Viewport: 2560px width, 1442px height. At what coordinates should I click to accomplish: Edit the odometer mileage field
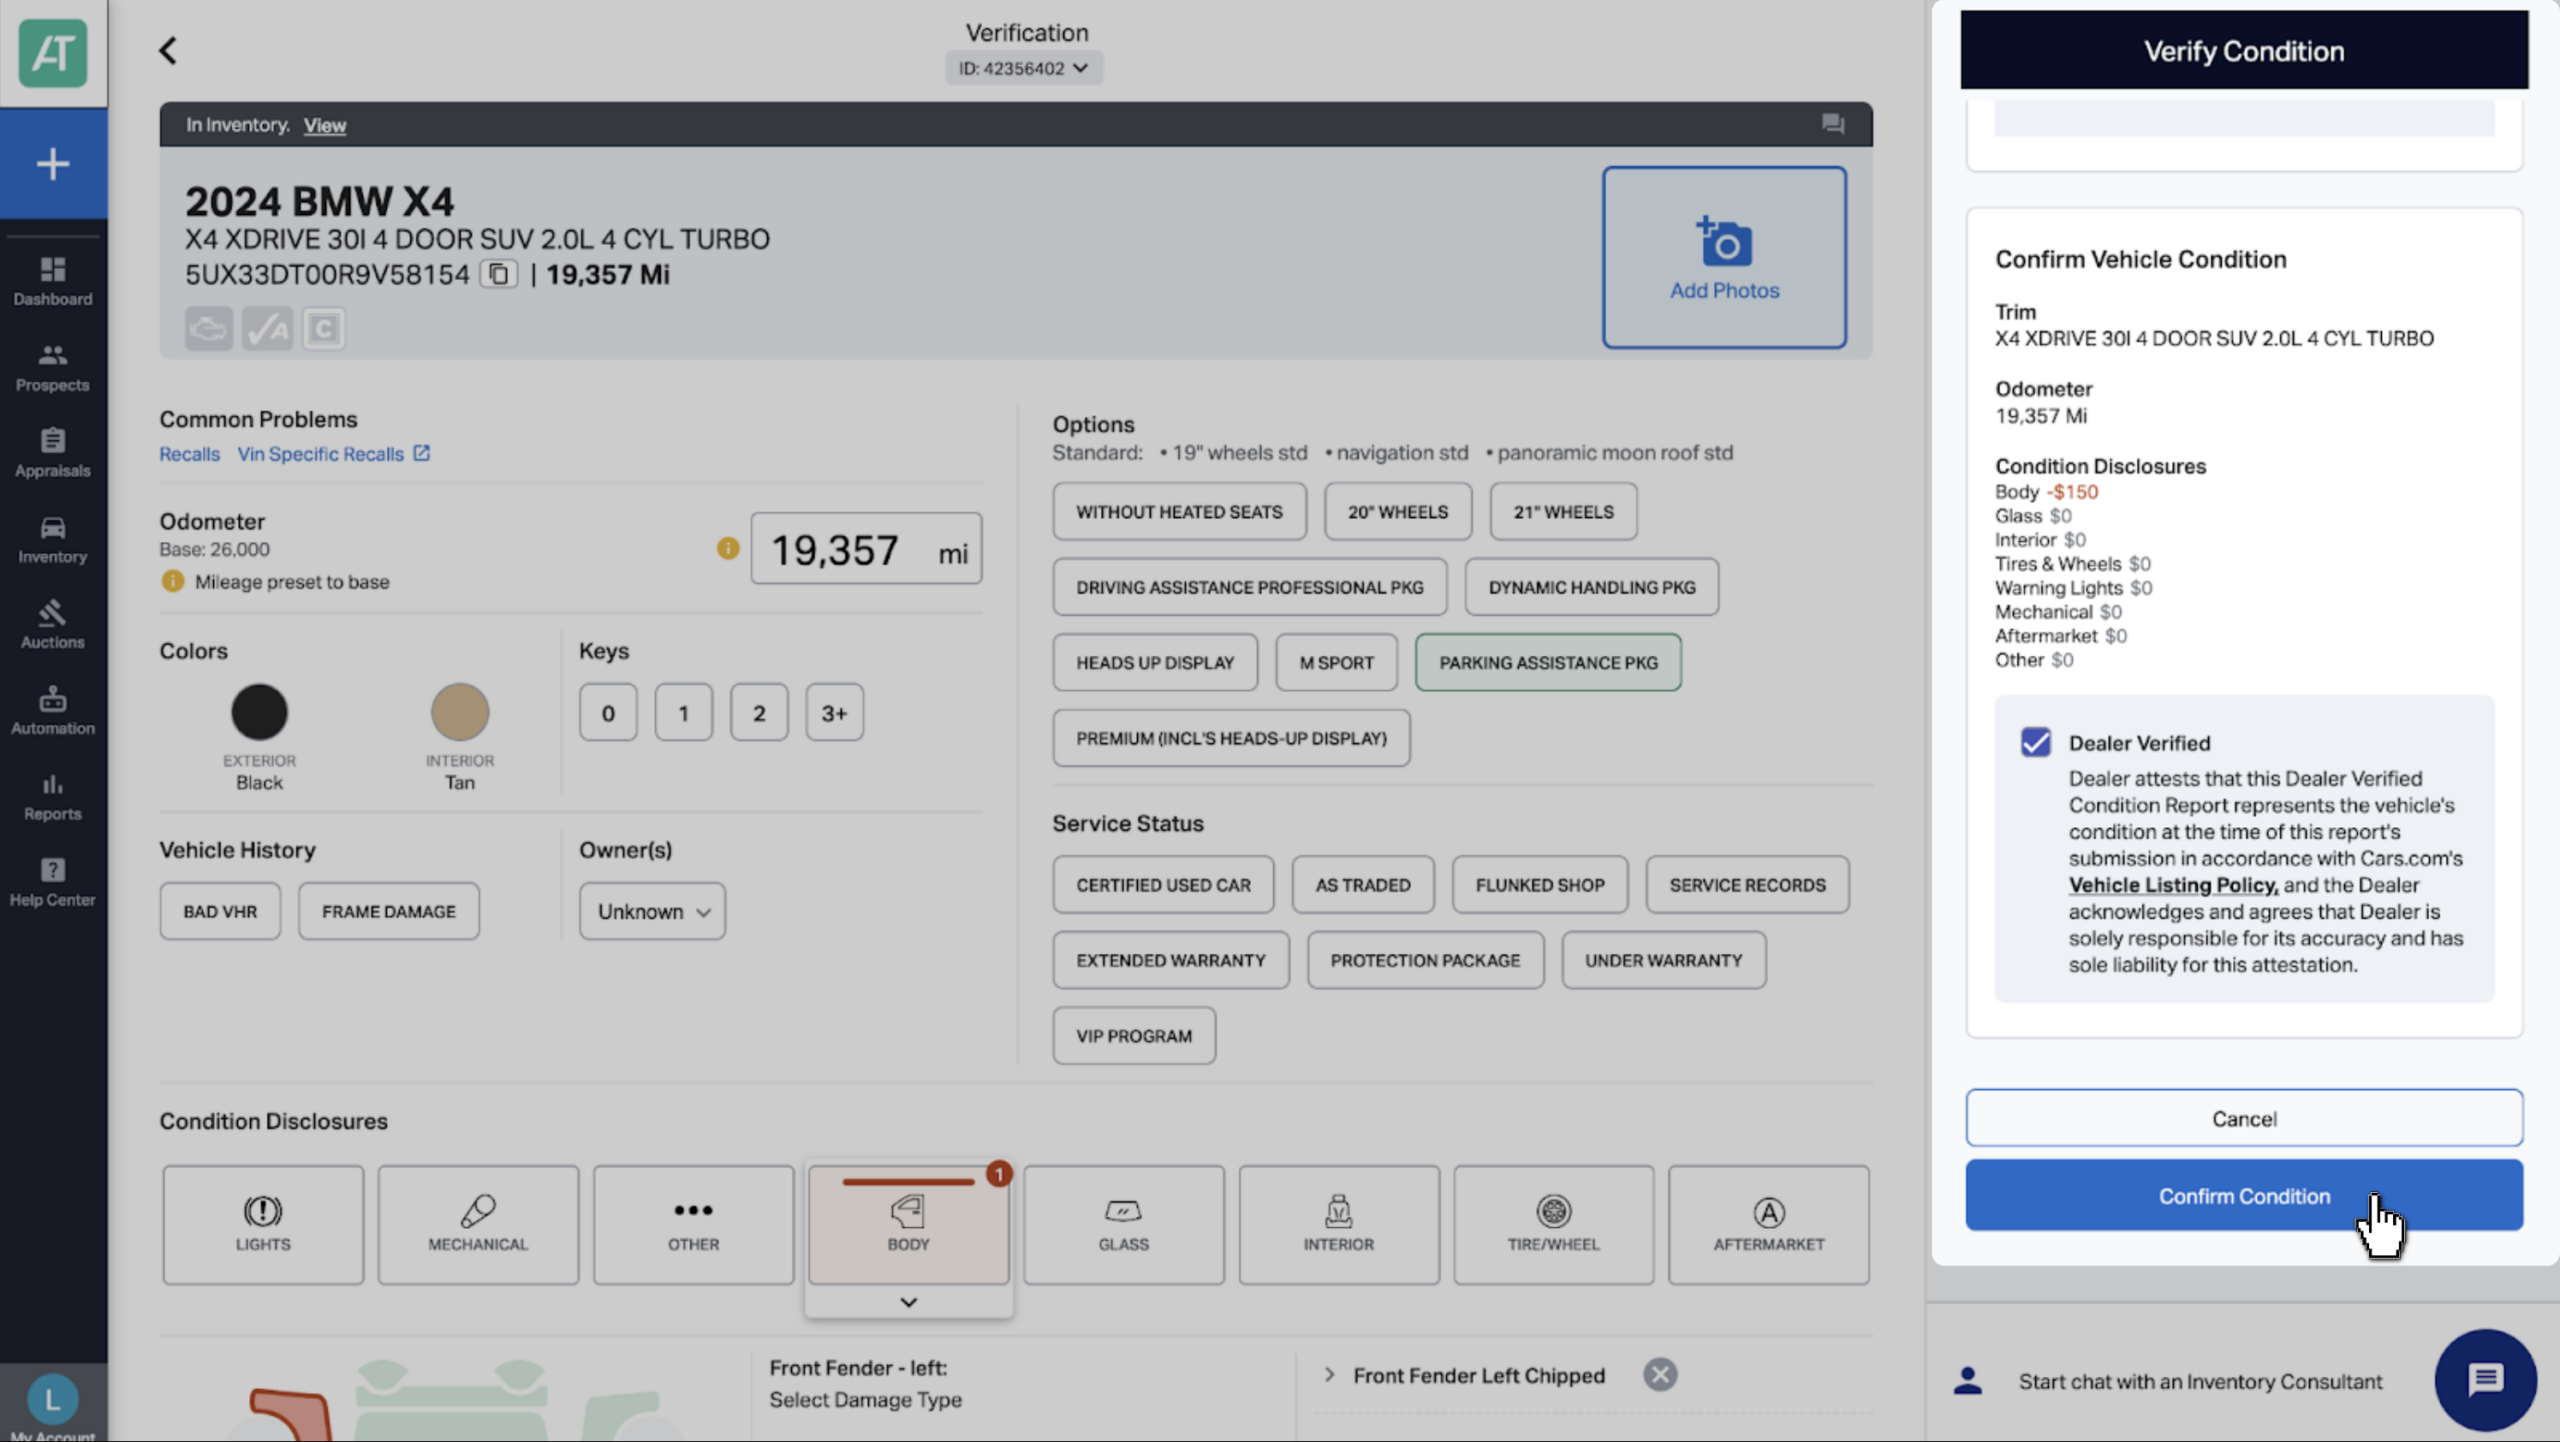point(866,549)
